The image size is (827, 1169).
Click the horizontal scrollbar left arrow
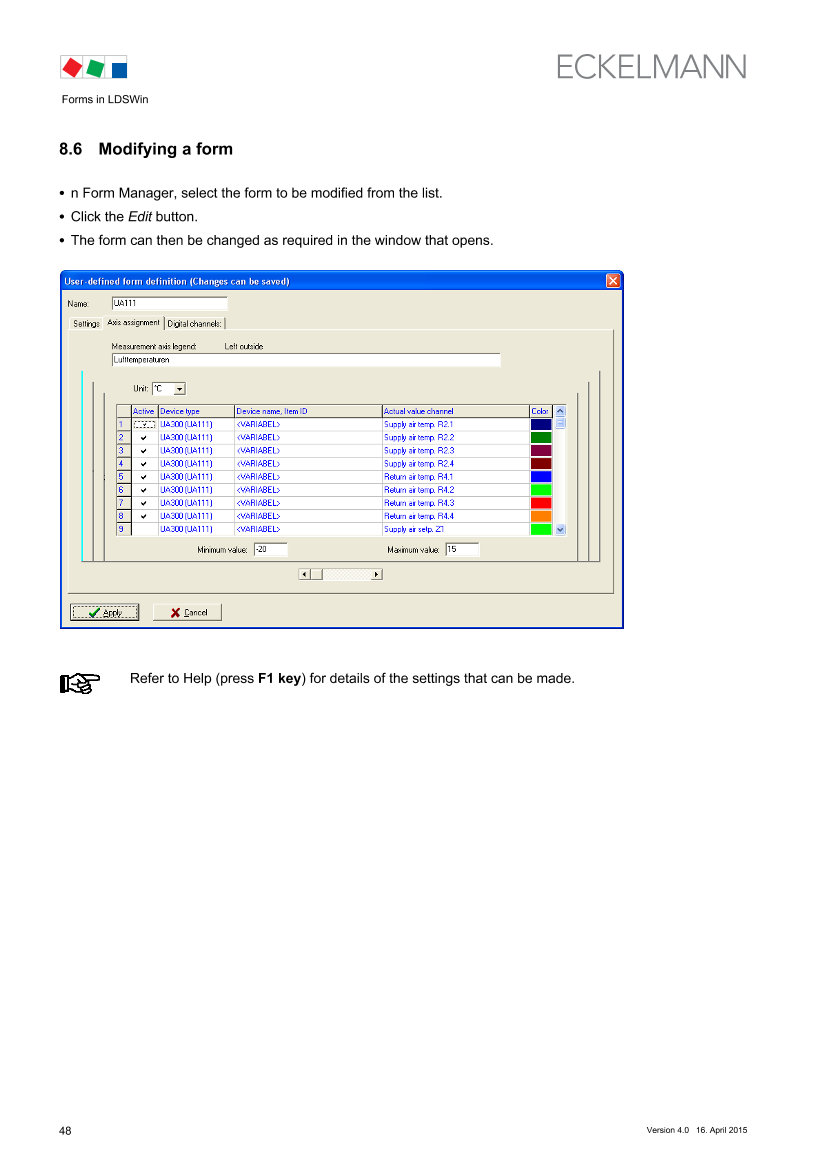pos(303,575)
